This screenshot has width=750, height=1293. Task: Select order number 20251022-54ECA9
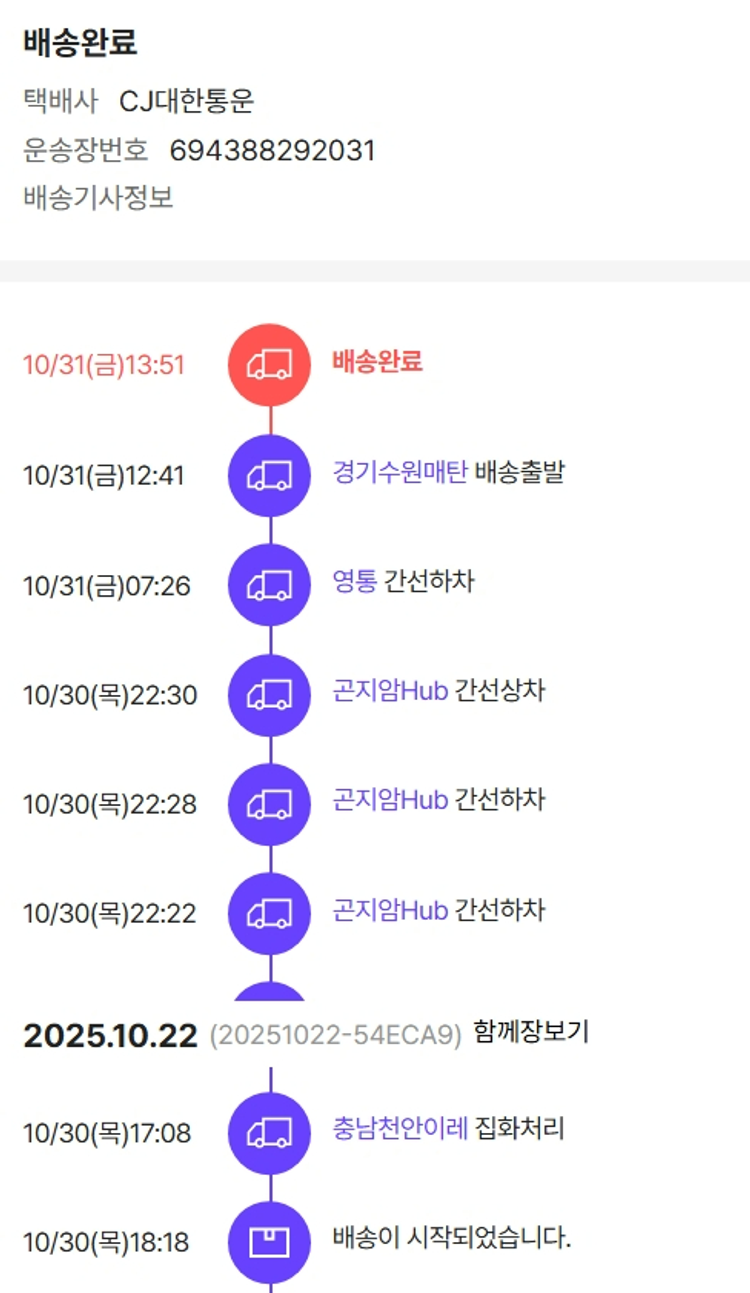tap(335, 1036)
